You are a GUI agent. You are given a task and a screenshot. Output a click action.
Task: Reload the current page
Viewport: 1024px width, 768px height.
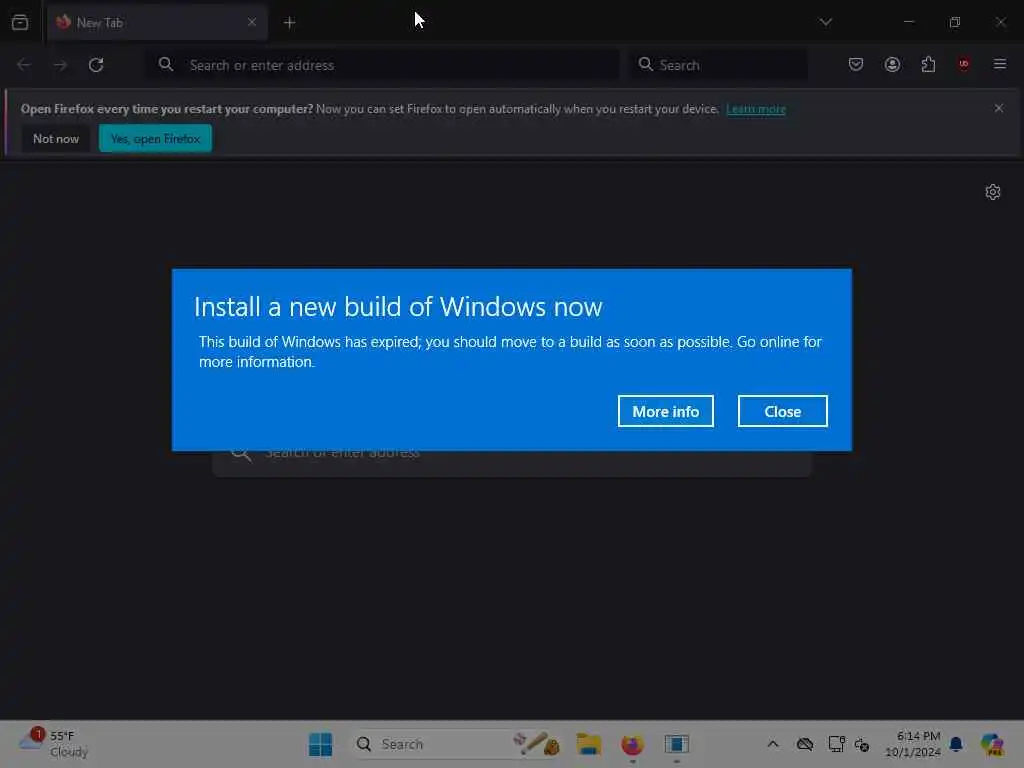click(96, 65)
